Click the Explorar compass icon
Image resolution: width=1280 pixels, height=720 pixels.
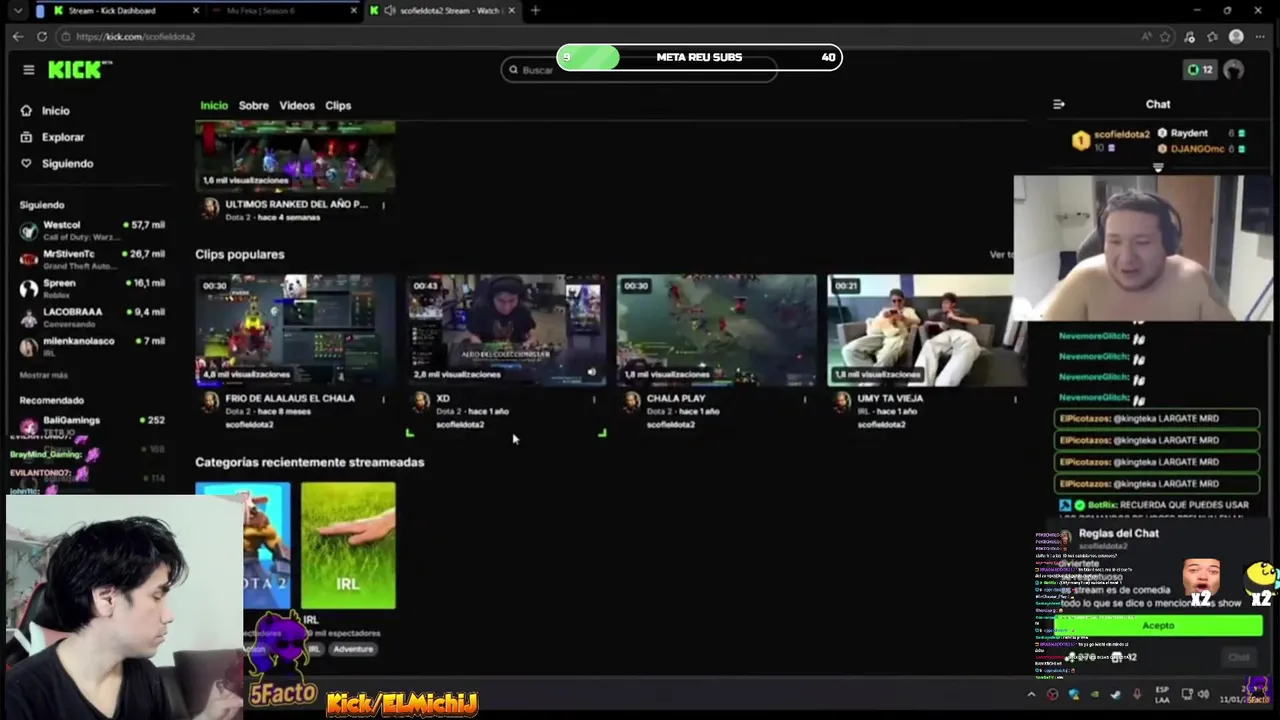26,137
